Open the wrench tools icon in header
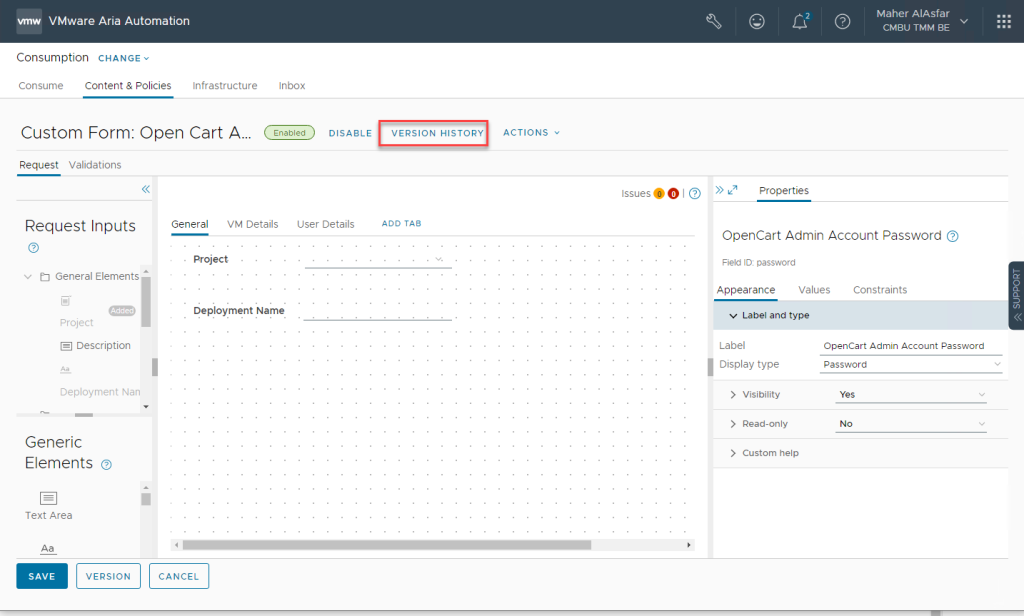The height and width of the screenshot is (616, 1024). point(714,21)
